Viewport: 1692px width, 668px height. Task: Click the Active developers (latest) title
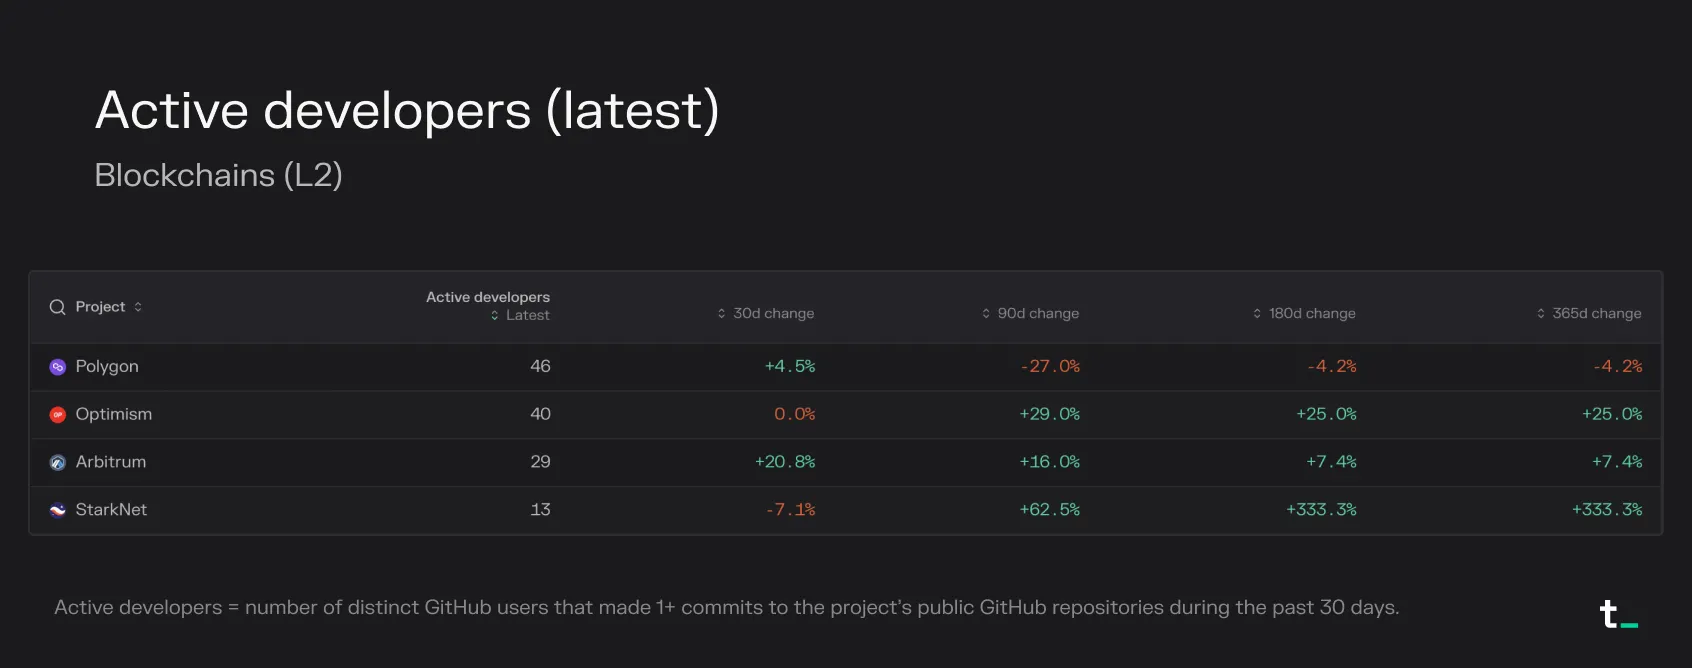coord(407,111)
